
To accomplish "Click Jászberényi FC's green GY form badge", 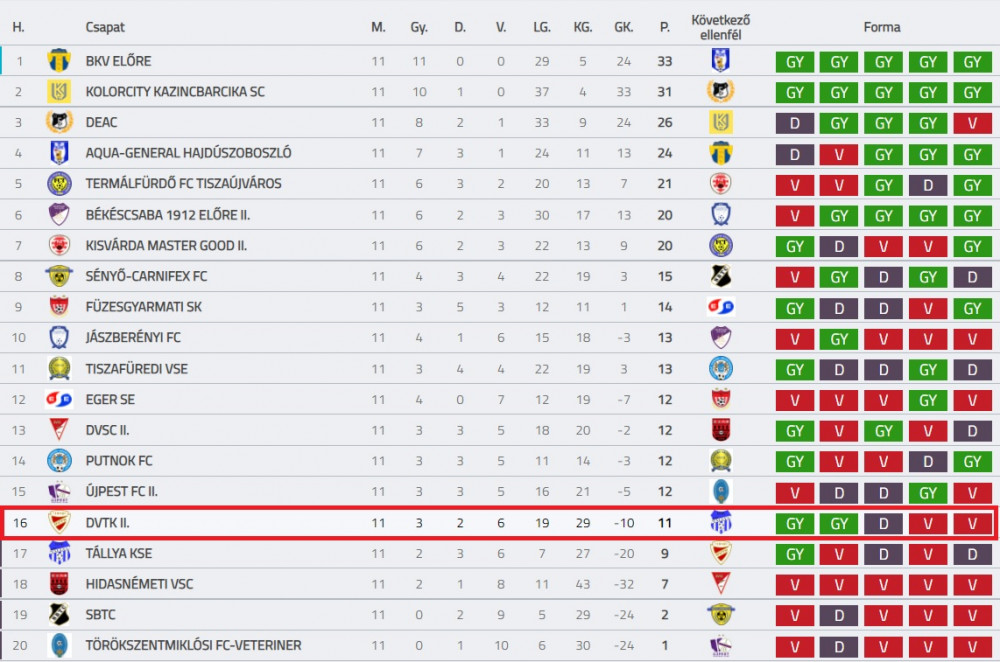I will click(839, 339).
